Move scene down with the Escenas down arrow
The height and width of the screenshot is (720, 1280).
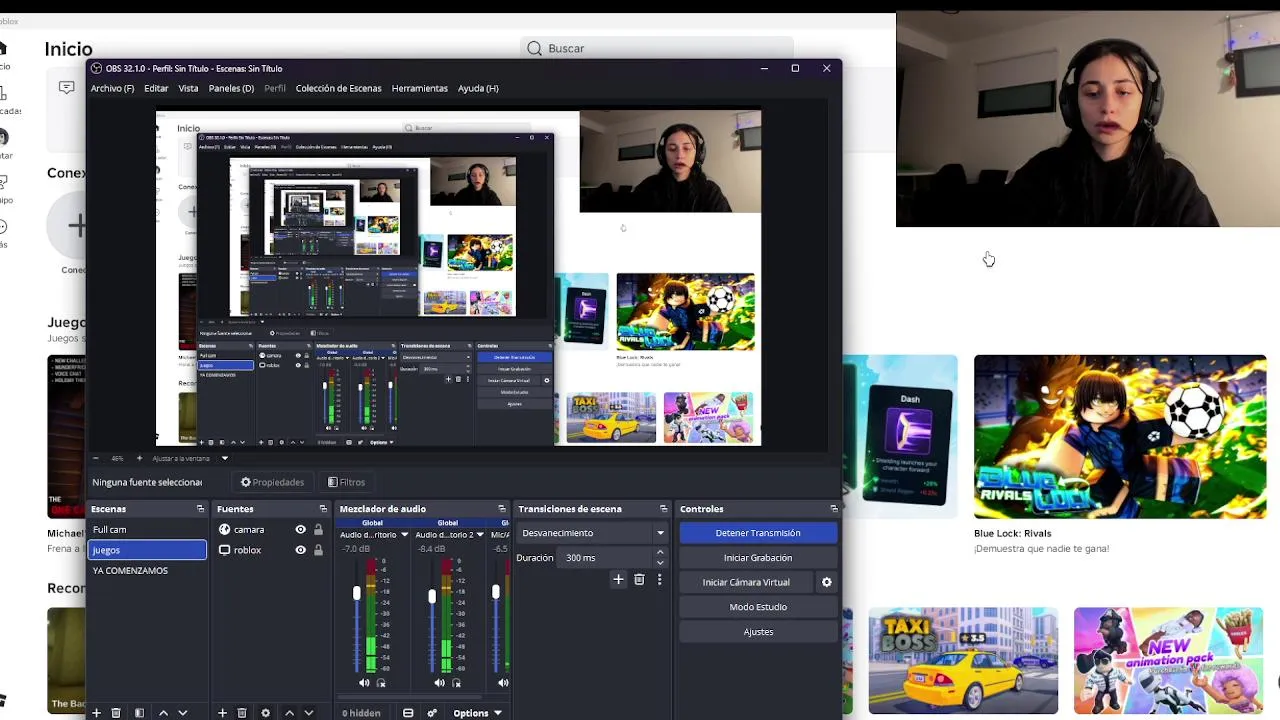click(182, 713)
